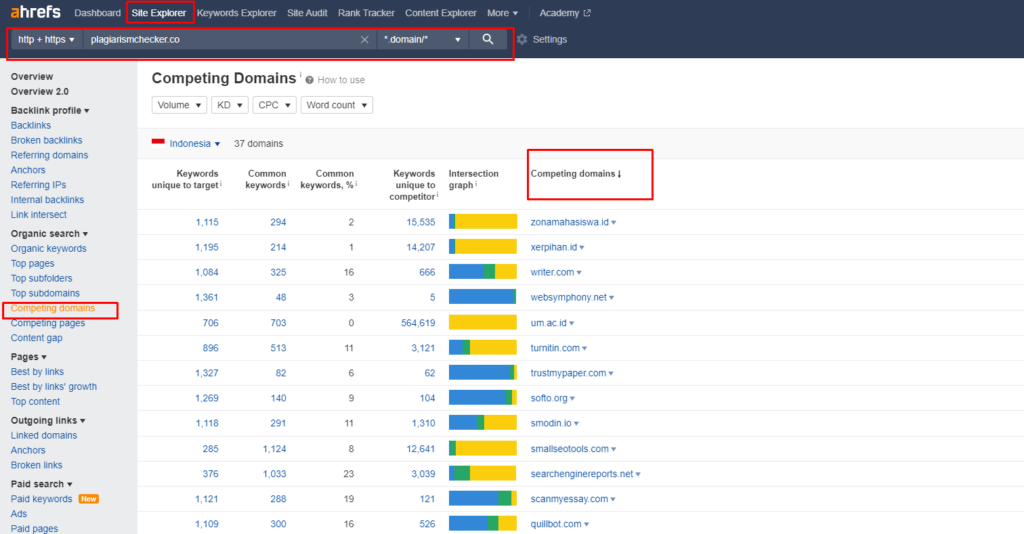This screenshot has width=1024, height=534.
Task: Collapse the Paid search section
Action: (41, 484)
